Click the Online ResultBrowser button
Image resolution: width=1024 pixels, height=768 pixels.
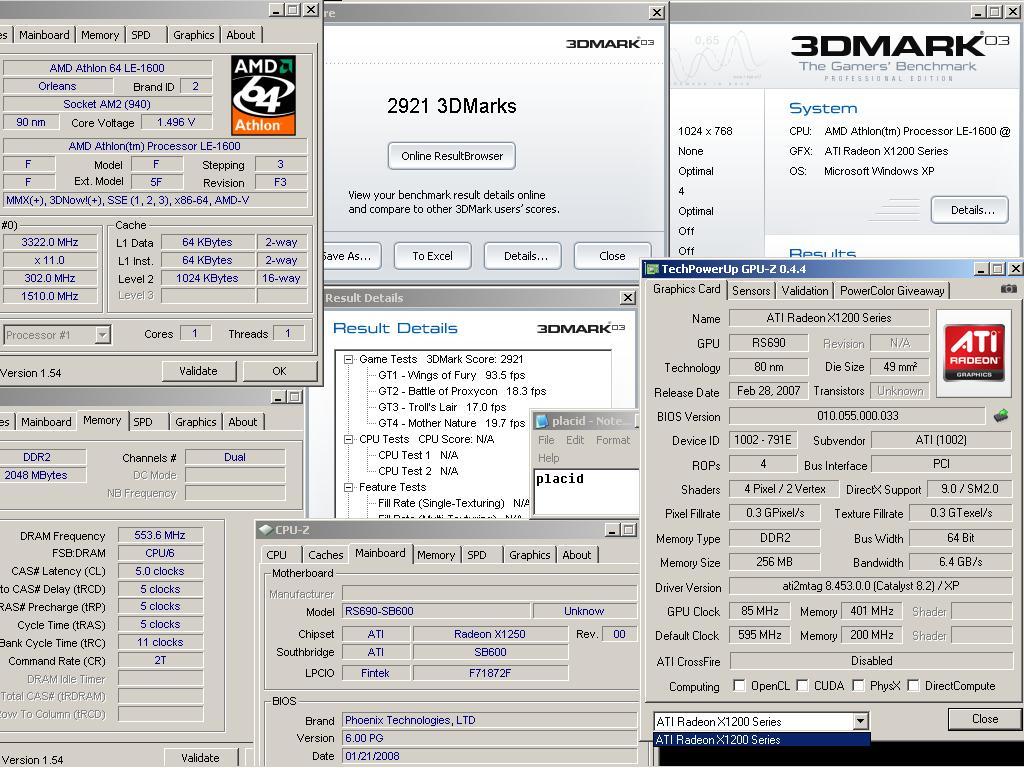tap(451, 156)
